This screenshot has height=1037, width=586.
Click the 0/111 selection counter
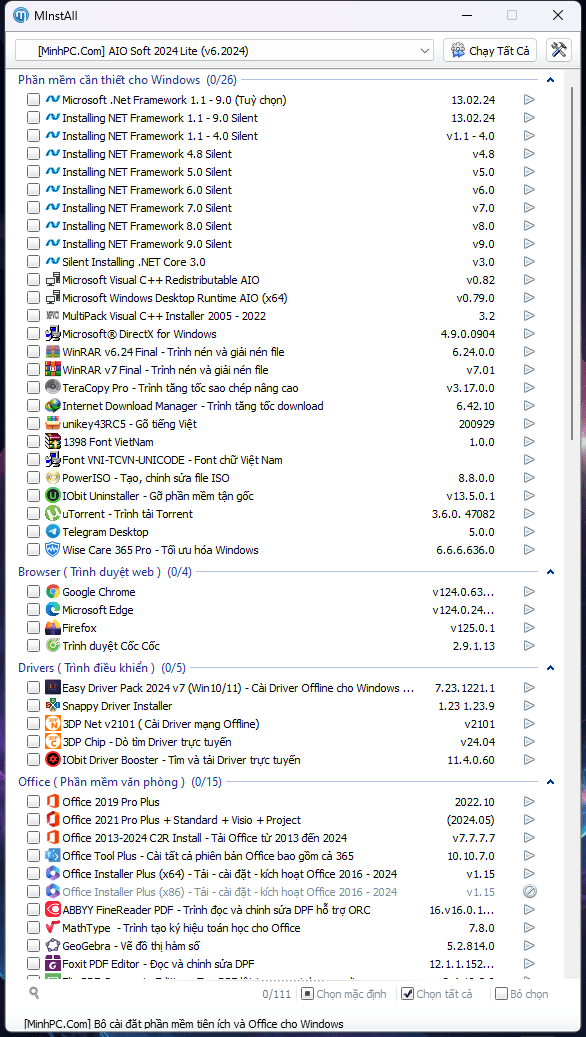(276, 994)
